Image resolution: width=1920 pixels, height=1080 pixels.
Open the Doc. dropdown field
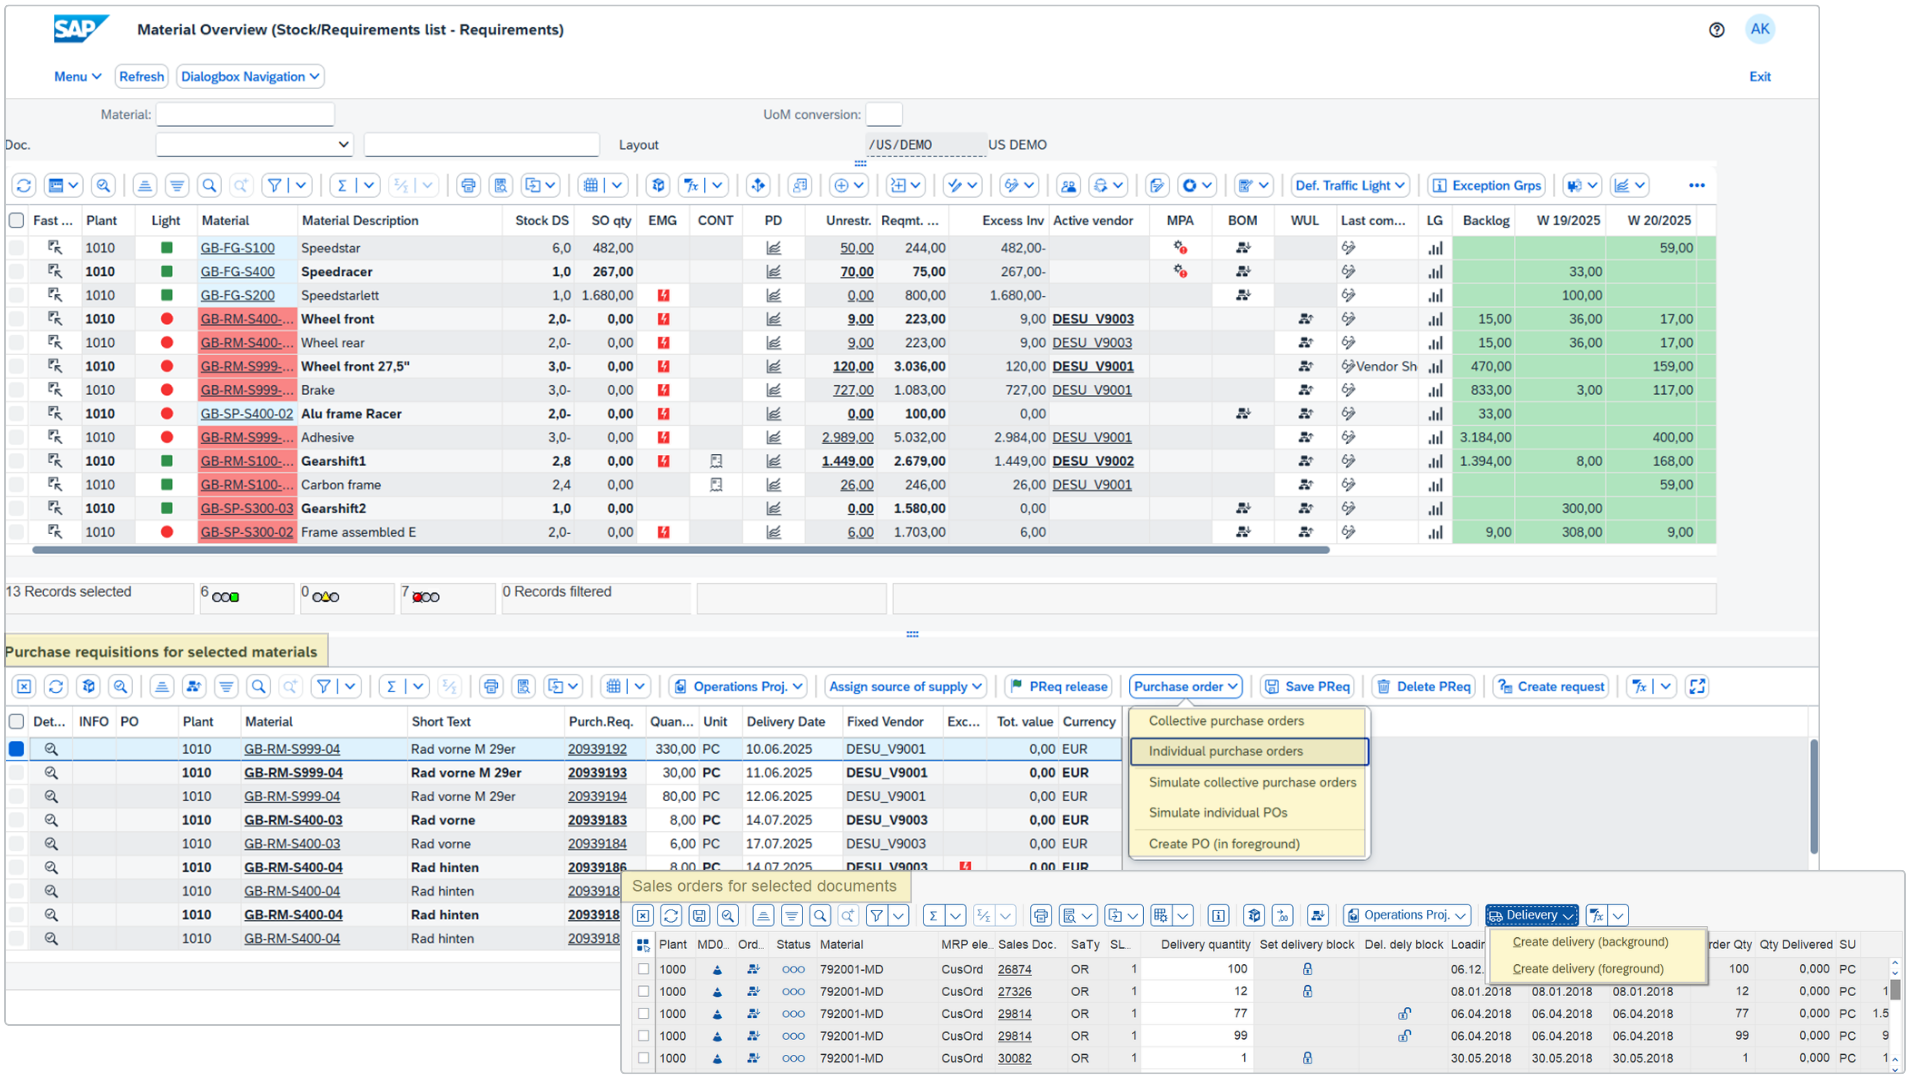[x=253, y=144]
